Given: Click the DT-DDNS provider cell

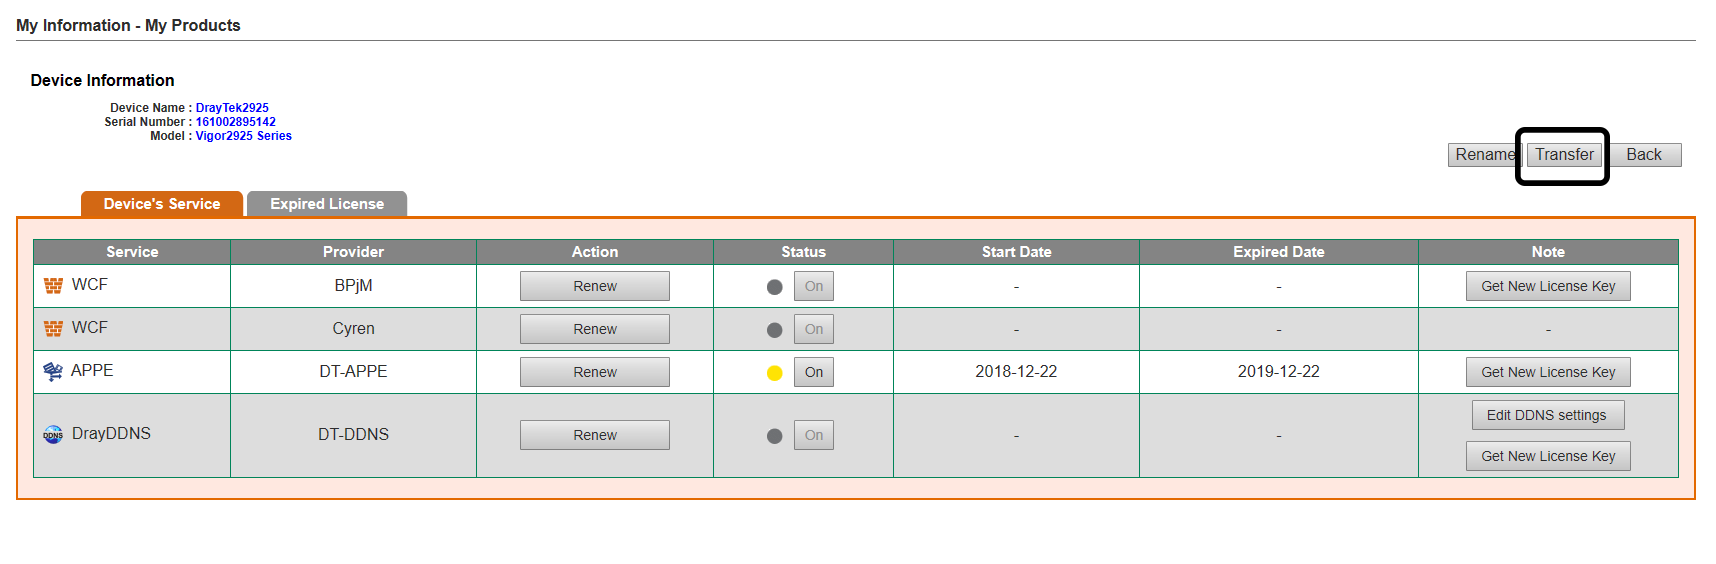Looking at the screenshot, I should coord(353,435).
